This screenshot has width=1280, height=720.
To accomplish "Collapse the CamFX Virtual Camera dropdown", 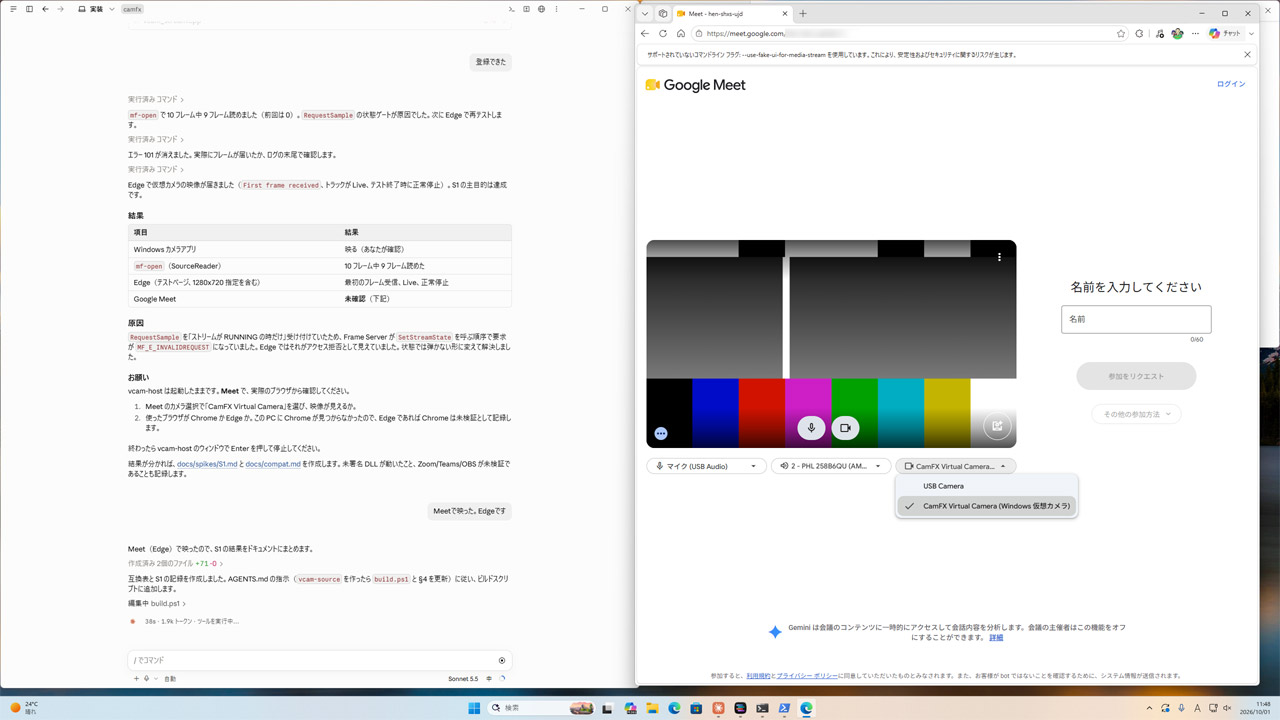I will point(955,466).
